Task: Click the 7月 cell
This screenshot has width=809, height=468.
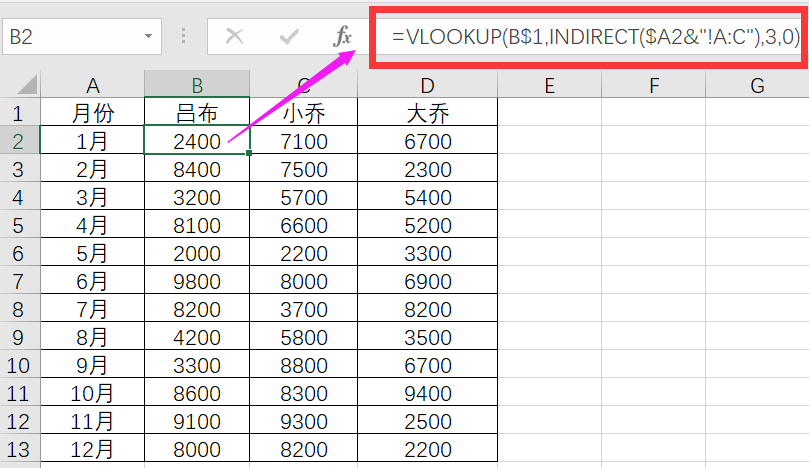Action: click(x=92, y=309)
